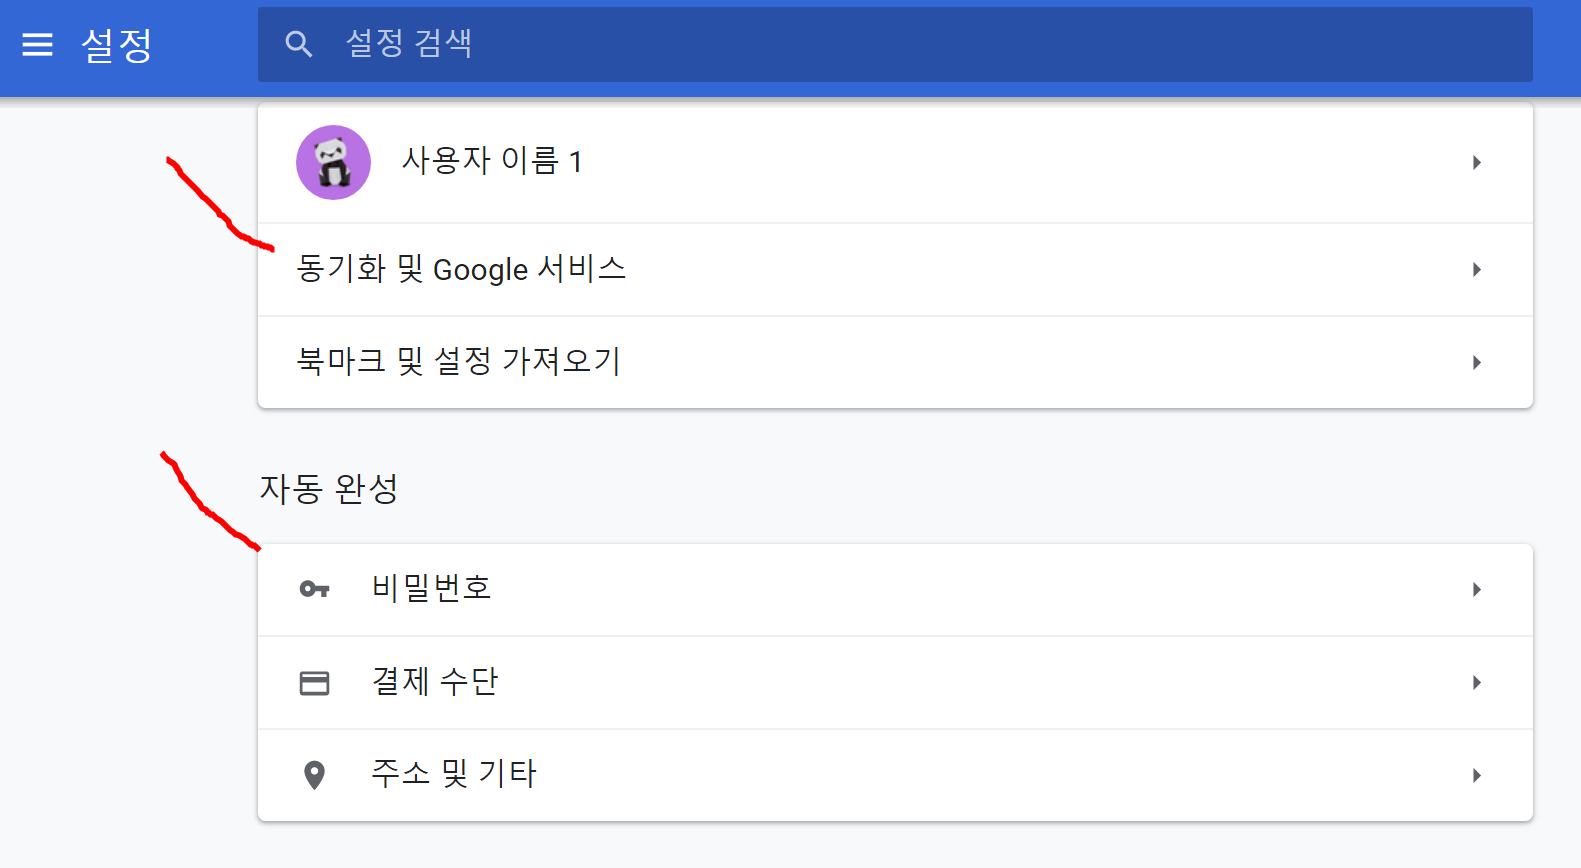The width and height of the screenshot is (1581, 868).
Task: Expand the 사용자 이름 1 row arrow
Action: tap(1477, 162)
